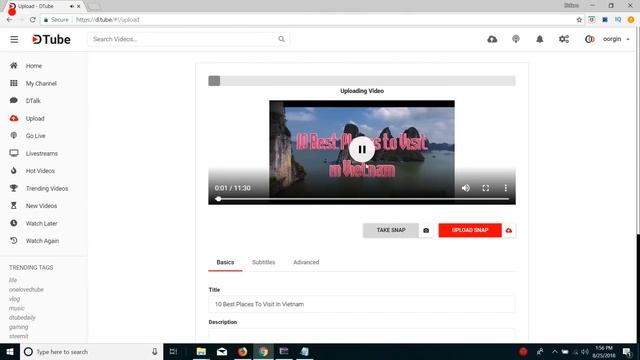Click the user avatar icon

coord(589,39)
